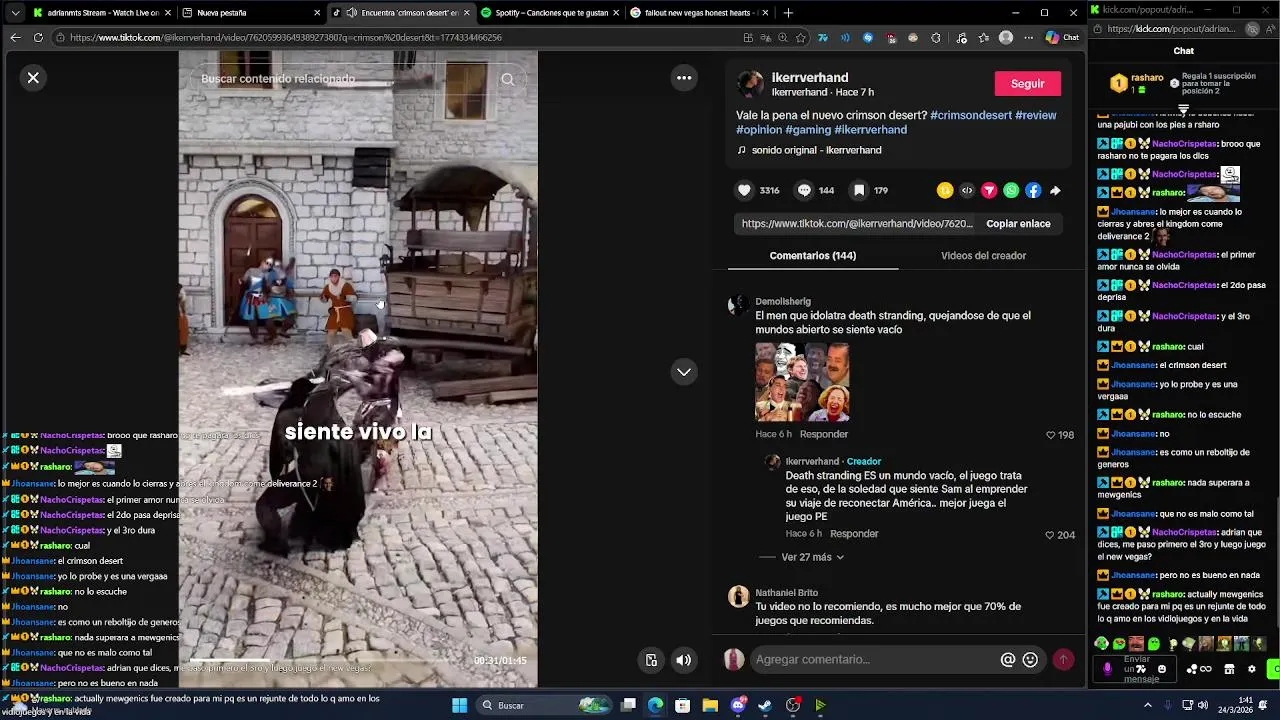Open Kick gift subscription leaderboard expander

1184,108
